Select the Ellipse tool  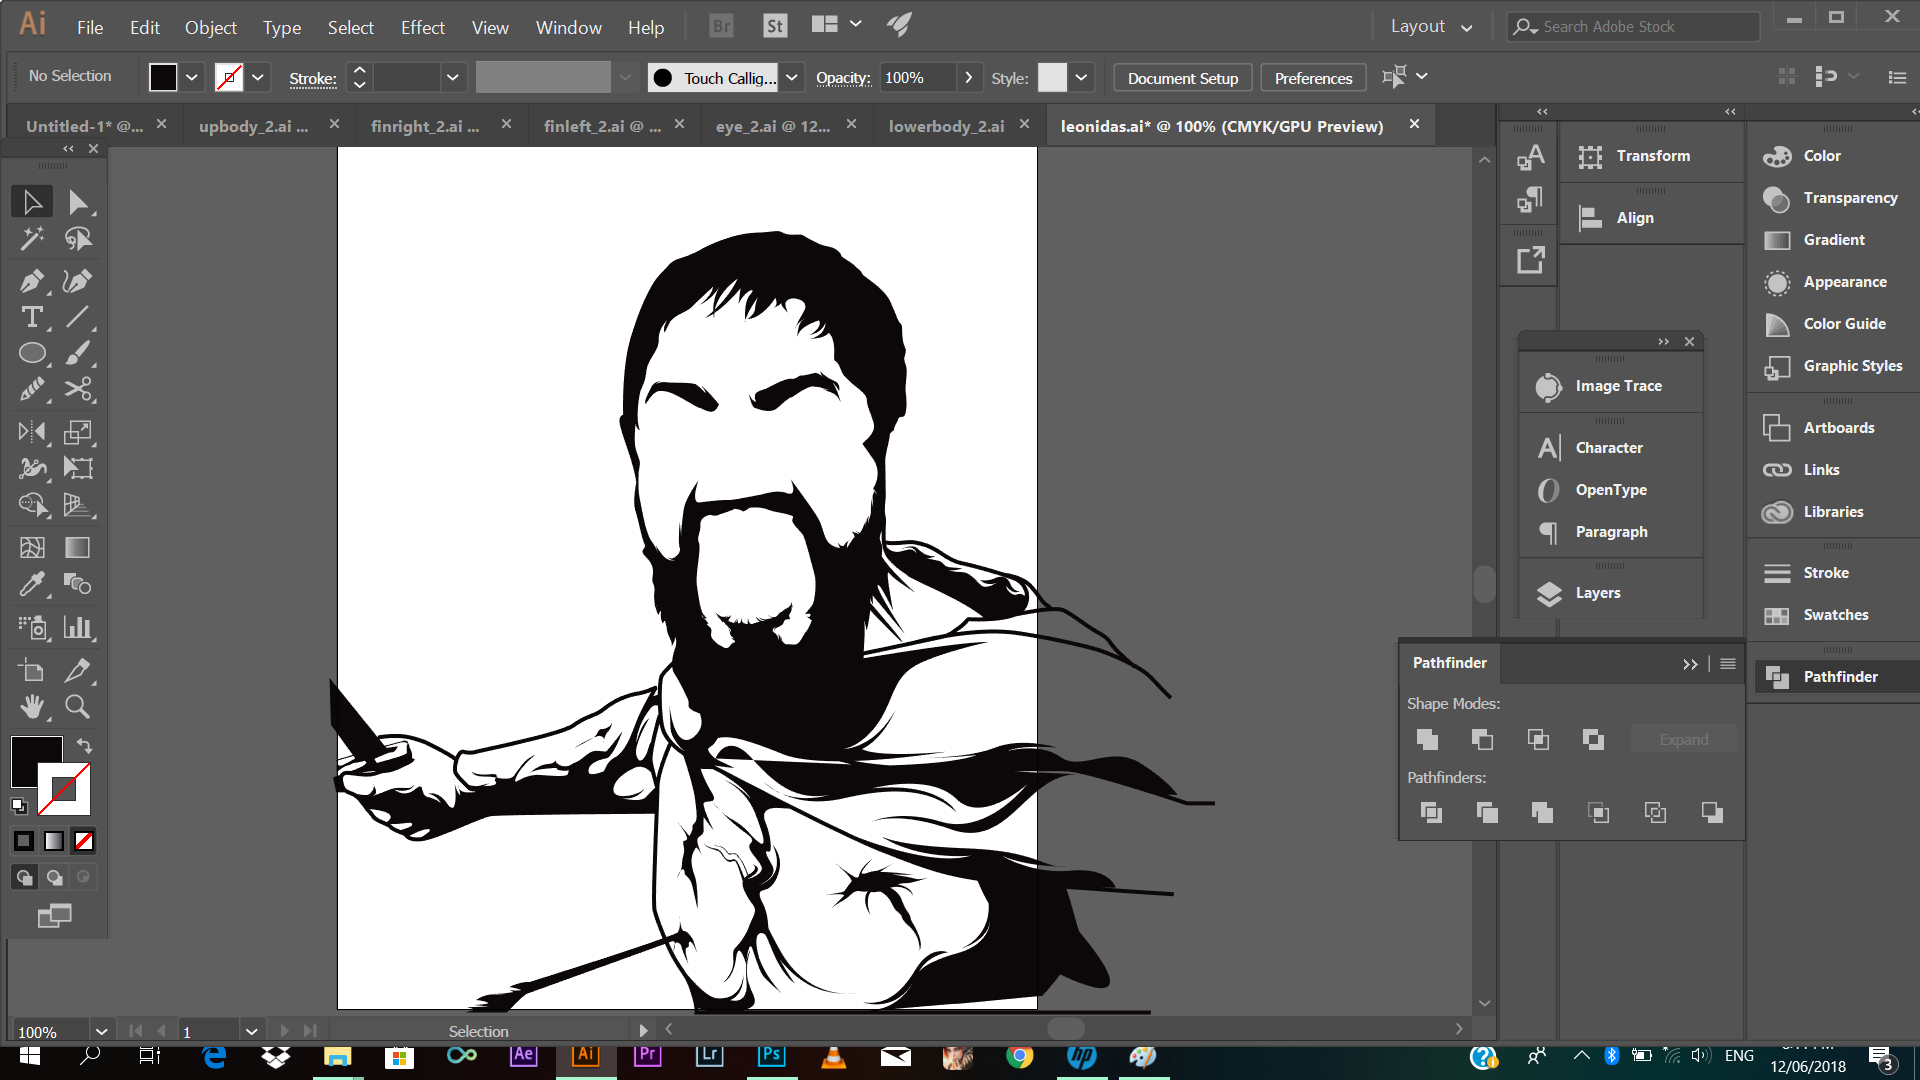click(x=31, y=354)
